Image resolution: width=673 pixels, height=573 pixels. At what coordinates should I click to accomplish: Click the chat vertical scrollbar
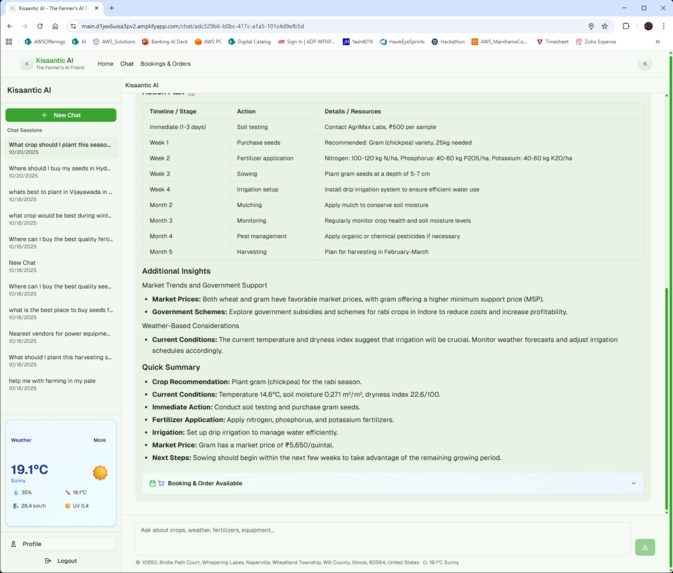pyautogui.click(x=667, y=400)
